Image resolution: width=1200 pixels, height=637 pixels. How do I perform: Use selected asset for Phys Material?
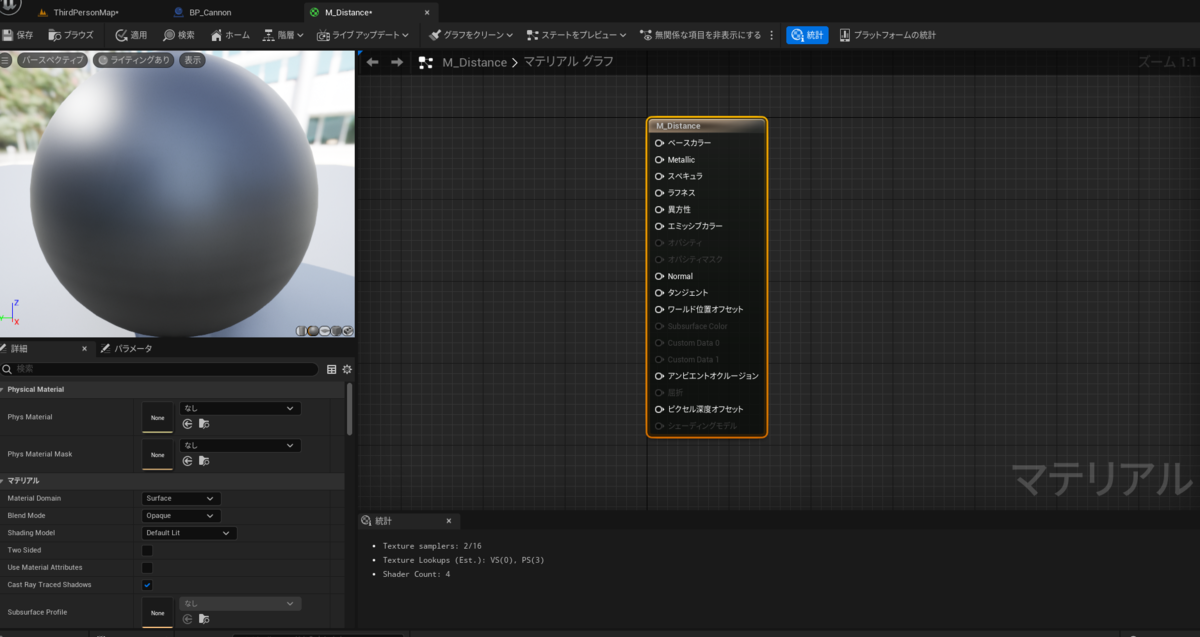click(187, 424)
